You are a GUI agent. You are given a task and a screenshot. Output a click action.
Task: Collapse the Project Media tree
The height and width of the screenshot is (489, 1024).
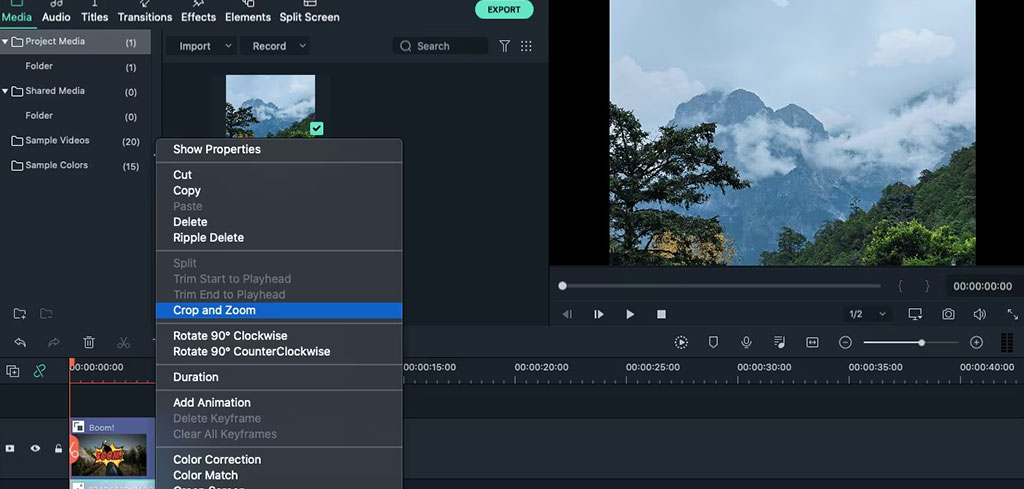pos(5,41)
